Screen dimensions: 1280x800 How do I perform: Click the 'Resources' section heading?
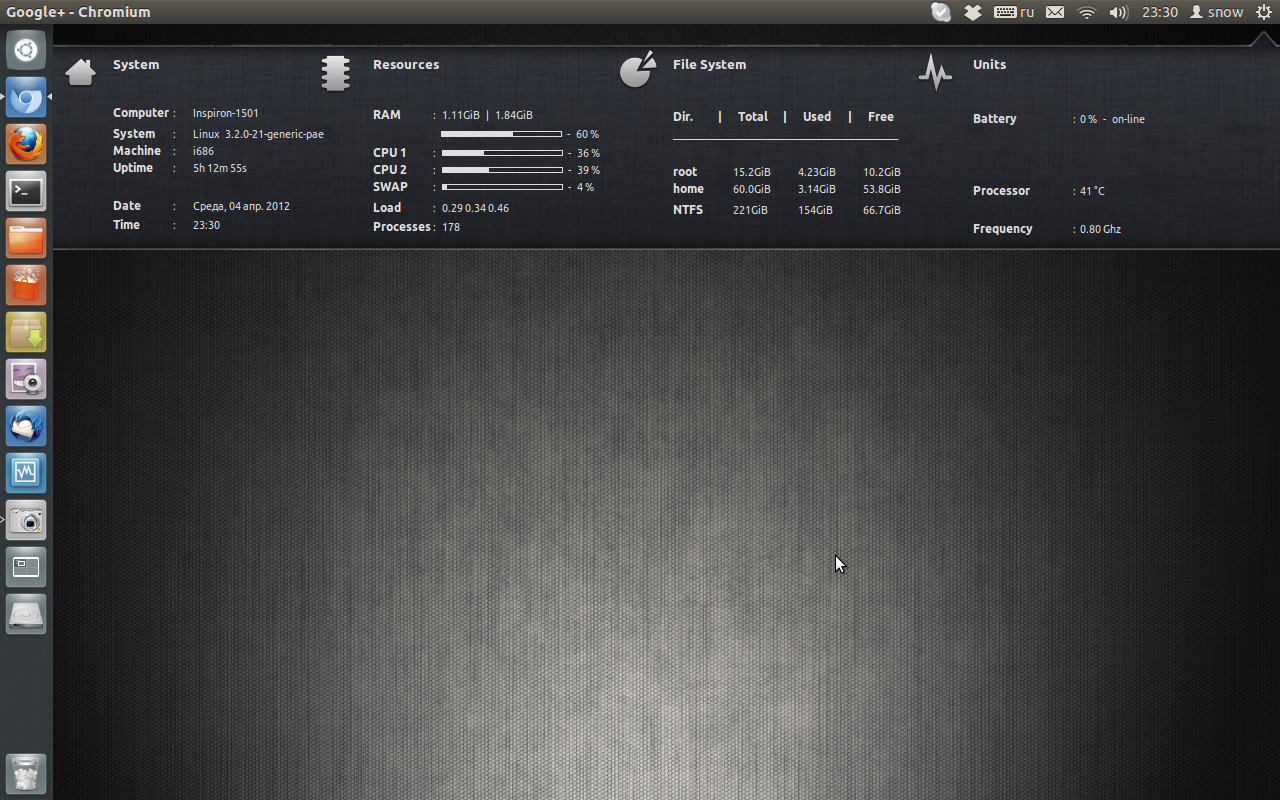(406, 65)
